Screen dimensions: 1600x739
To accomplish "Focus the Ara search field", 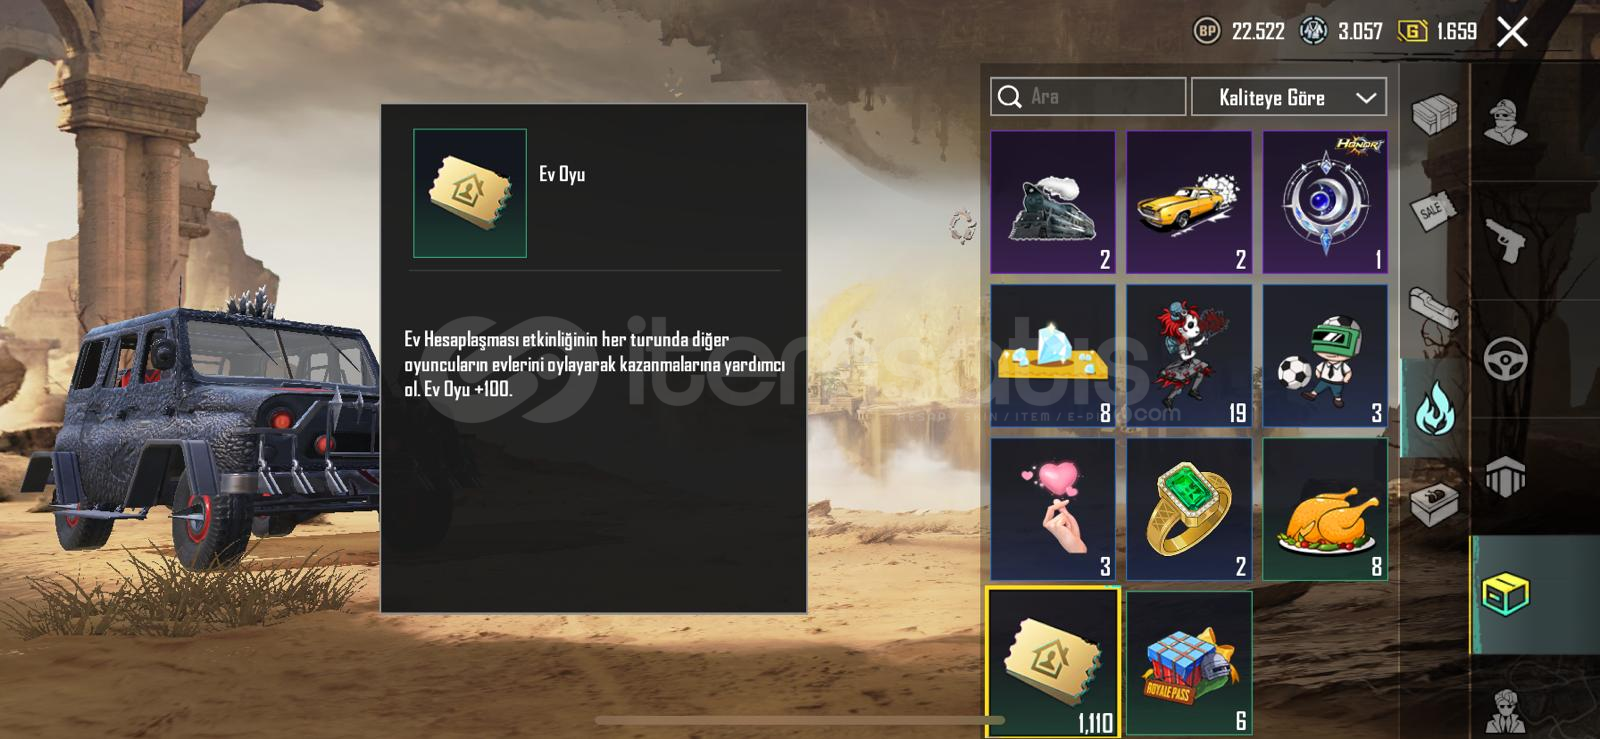I will tap(1088, 97).
